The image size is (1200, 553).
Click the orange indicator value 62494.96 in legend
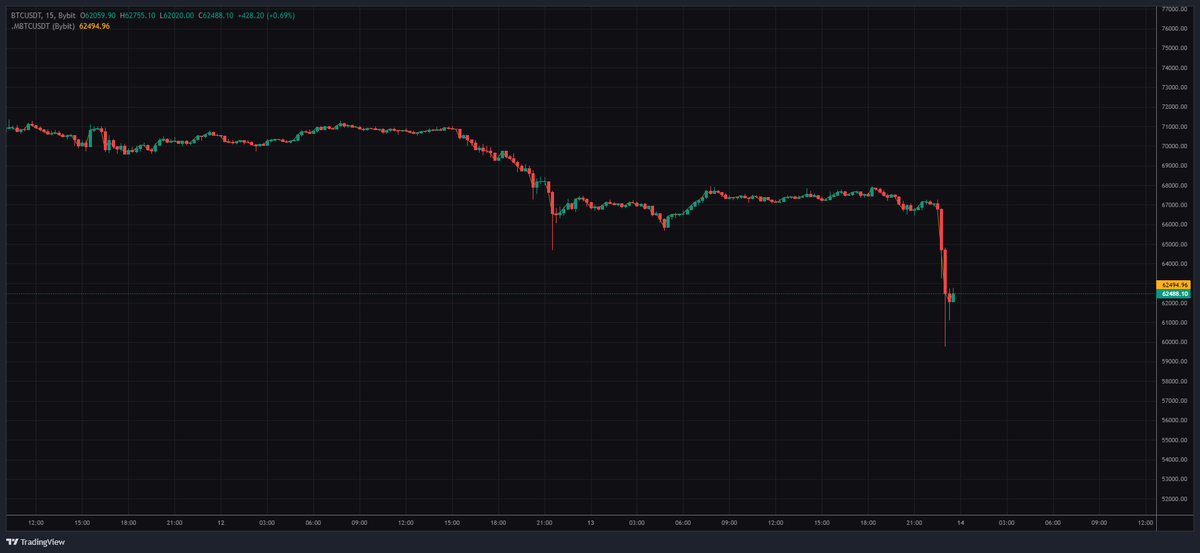point(93,26)
